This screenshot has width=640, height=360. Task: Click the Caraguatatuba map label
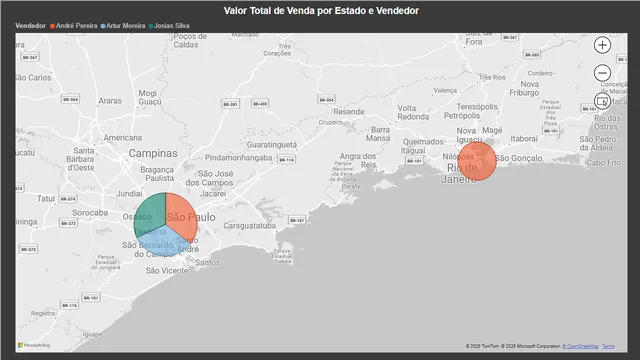coord(249,226)
